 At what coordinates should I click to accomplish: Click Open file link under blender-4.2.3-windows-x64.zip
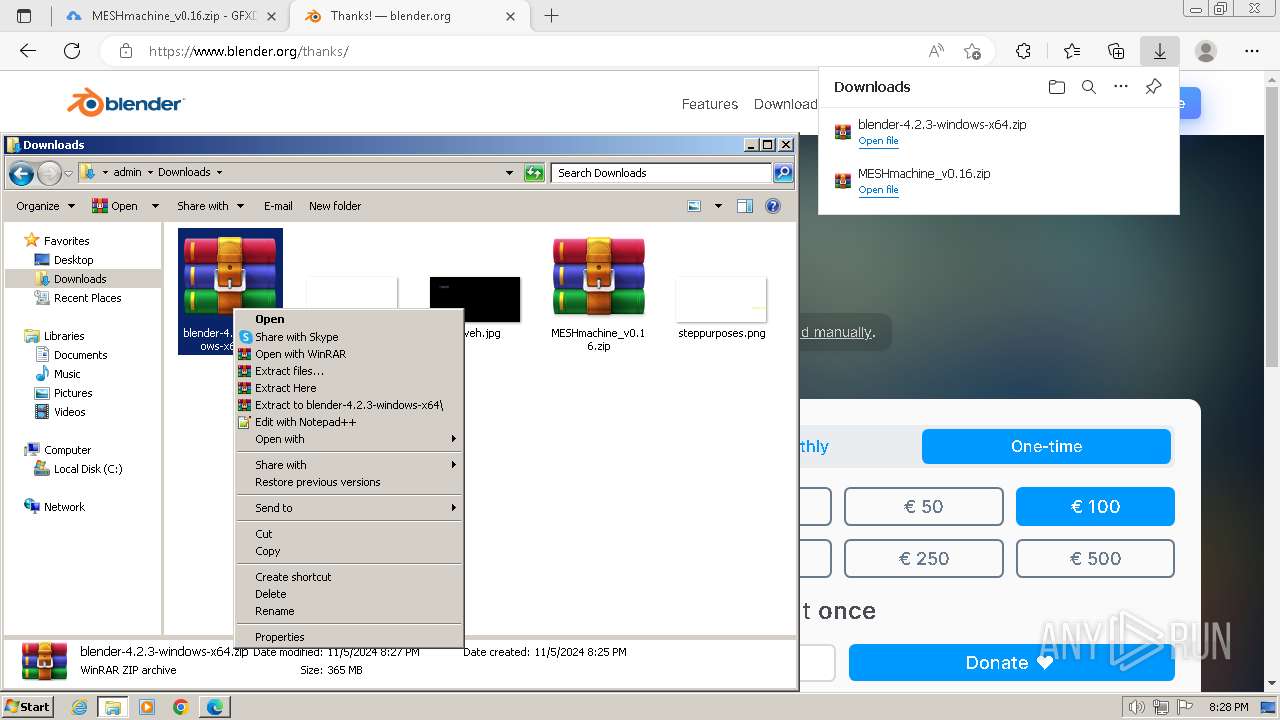click(x=878, y=141)
